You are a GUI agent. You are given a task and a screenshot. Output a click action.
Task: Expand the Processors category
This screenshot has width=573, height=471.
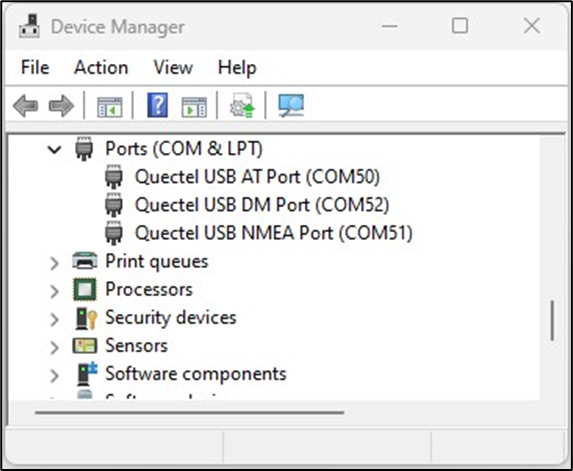click(x=54, y=291)
